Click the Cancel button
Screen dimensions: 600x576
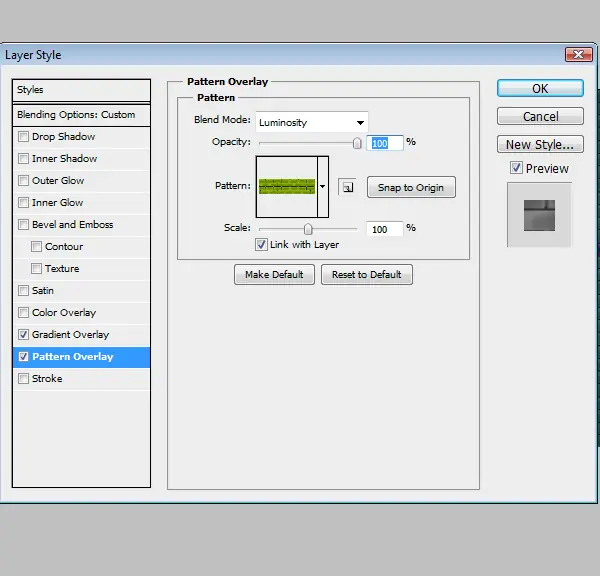coord(540,116)
